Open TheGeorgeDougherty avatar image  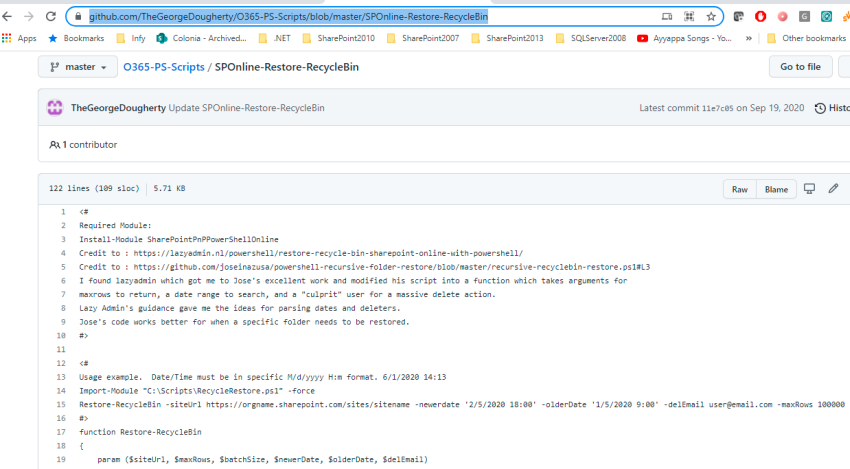(x=55, y=107)
